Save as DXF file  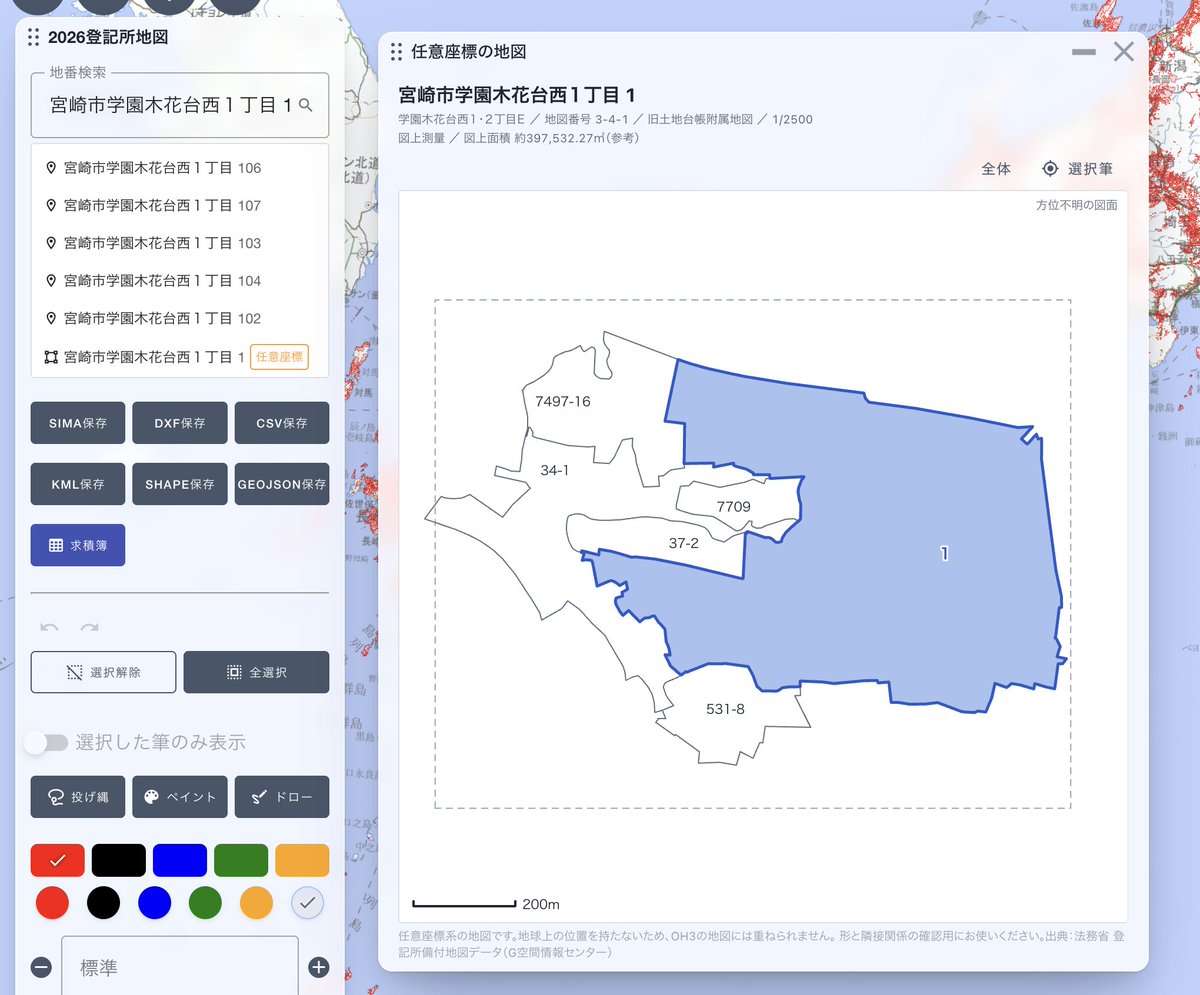pyautogui.click(x=180, y=423)
